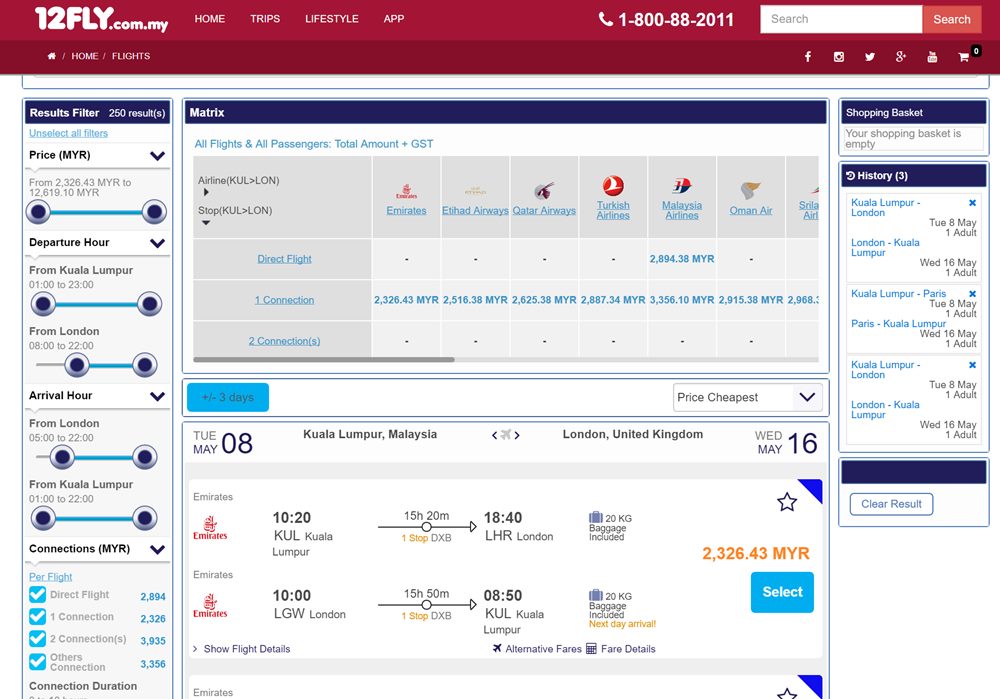Remove last Kuala Lumpur - London history entry
This screenshot has height=699, width=1000.
pyautogui.click(x=973, y=365)
